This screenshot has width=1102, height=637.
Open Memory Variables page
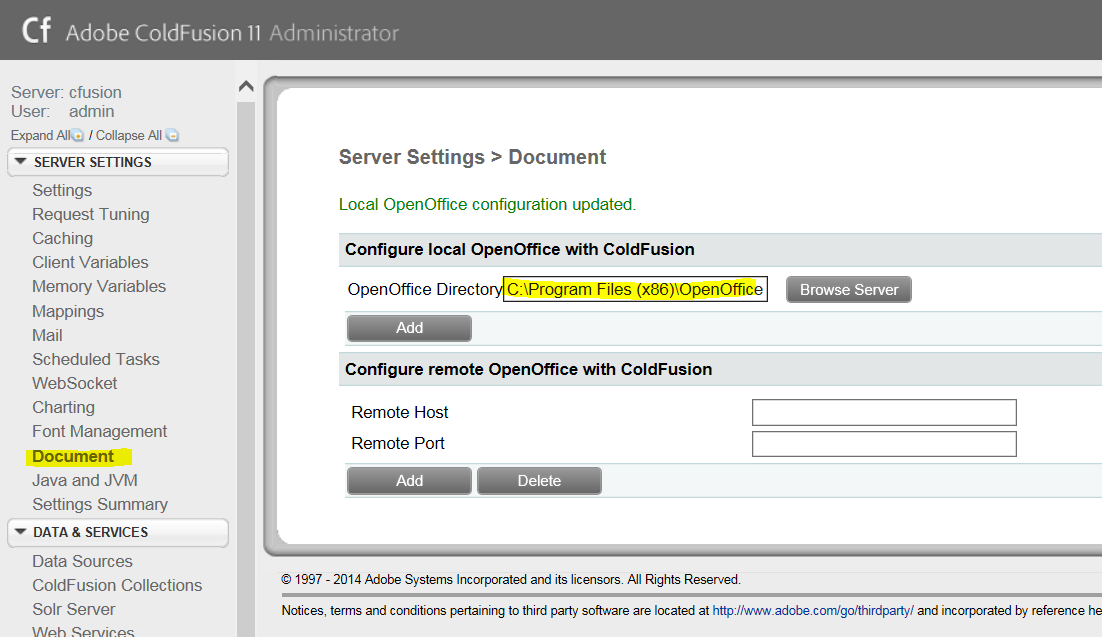99,286
